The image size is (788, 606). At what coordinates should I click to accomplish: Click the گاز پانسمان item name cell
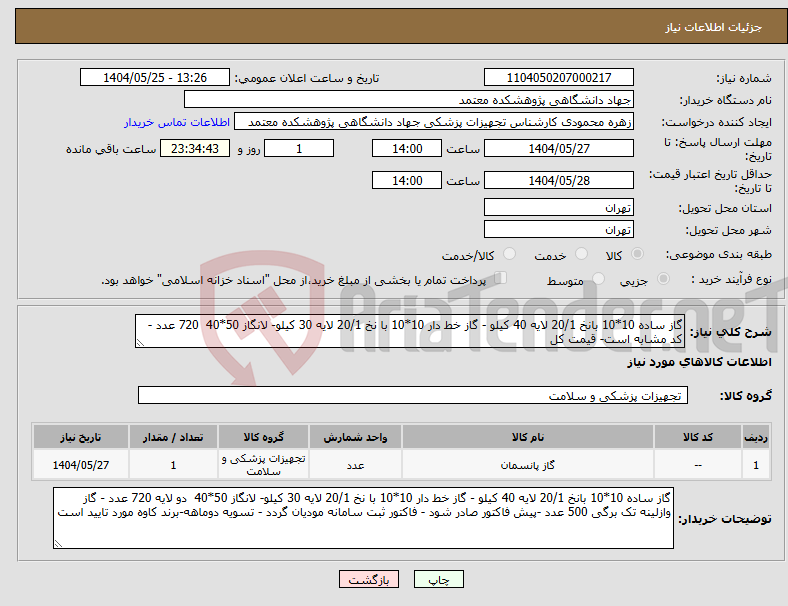coord(528,465)
